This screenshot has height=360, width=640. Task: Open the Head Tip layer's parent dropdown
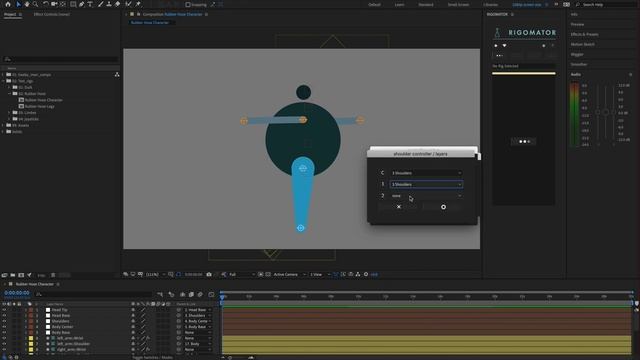pyautogui.click(x=198, y=310)
